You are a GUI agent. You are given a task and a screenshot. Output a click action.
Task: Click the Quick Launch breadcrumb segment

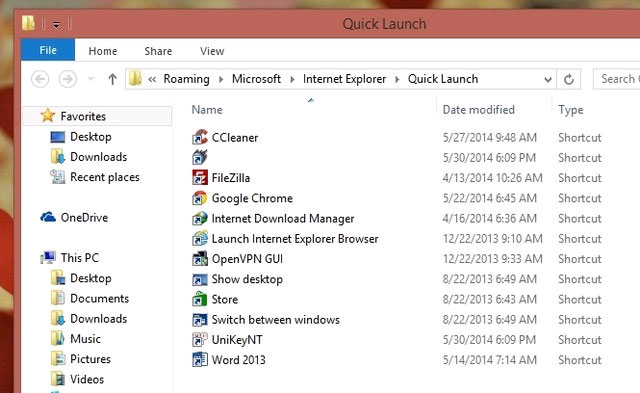(443, 79)
